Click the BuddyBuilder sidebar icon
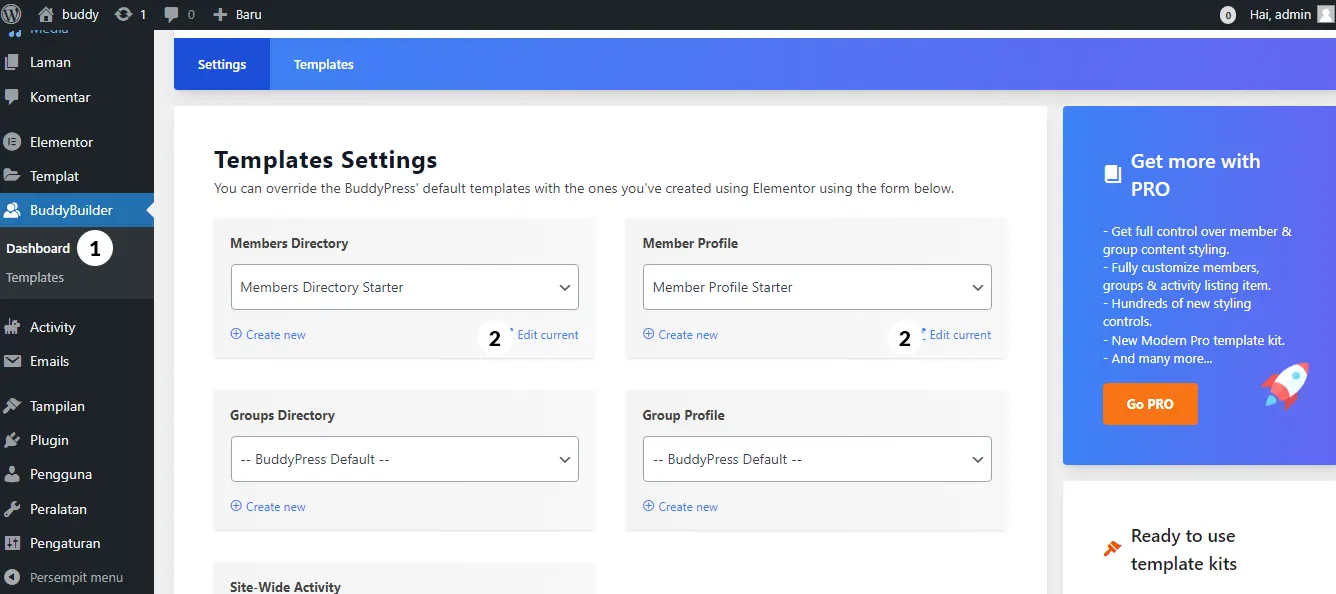 tap(12, 210)
